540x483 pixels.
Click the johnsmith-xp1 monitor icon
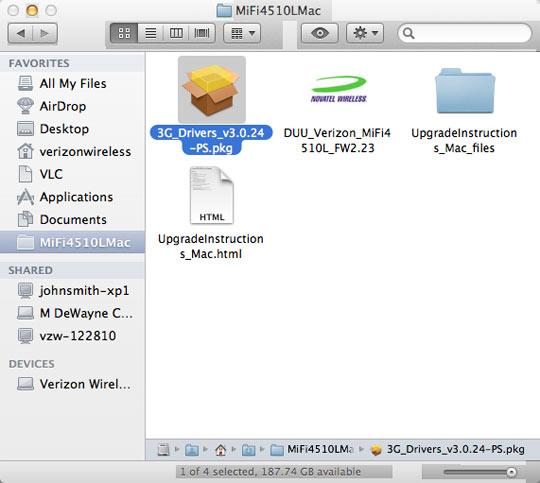click(x=25, y=290)
